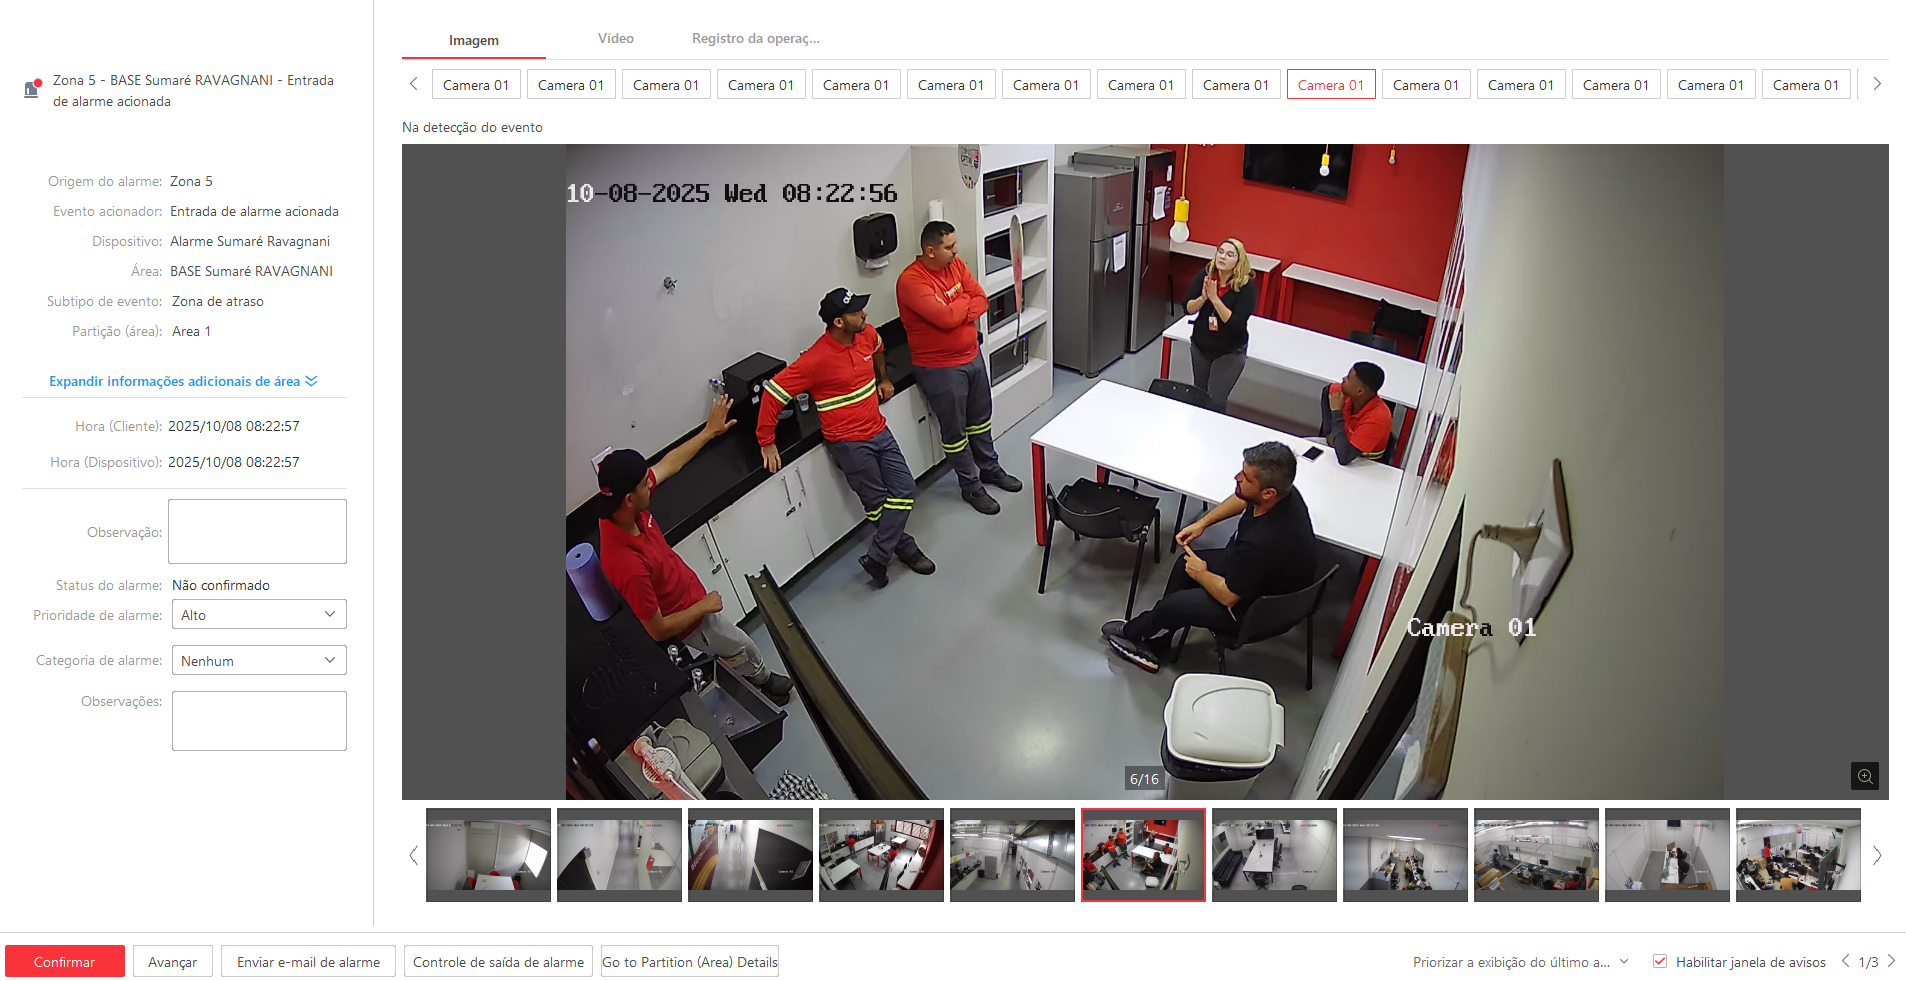Click the red Confirmar button
Viewport: 1906px width, 981px height.
coord(65,962)
